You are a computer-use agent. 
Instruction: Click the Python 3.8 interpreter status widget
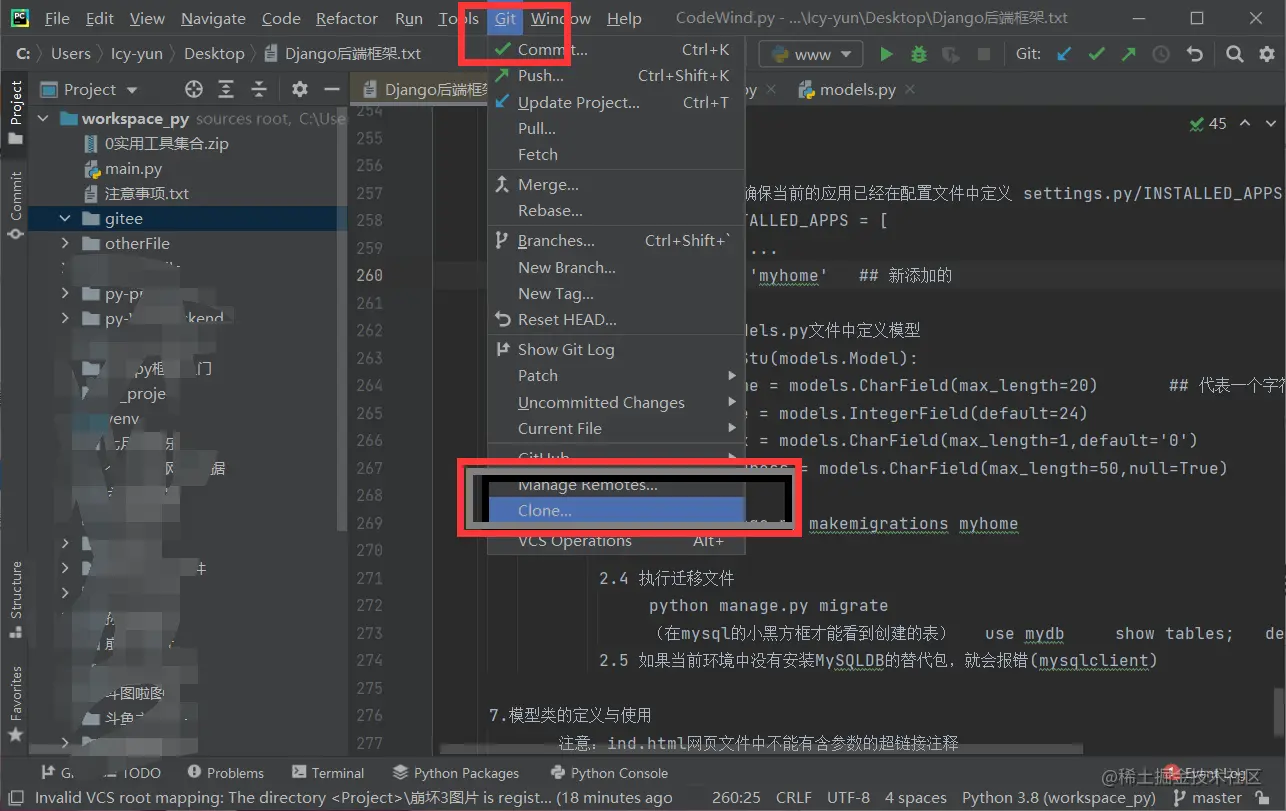tap(1058, 798)
